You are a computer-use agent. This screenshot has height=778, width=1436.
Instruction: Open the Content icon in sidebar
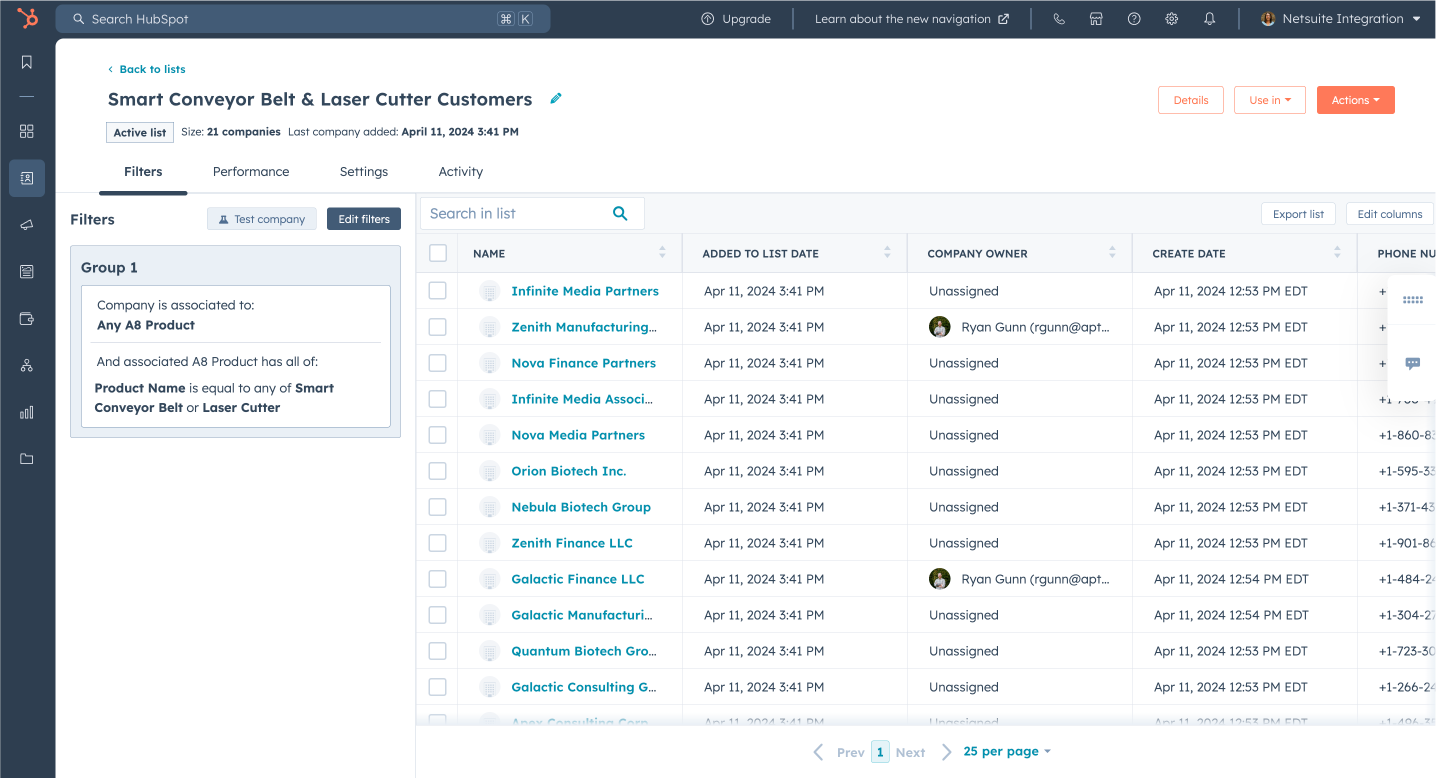point(27,271)
